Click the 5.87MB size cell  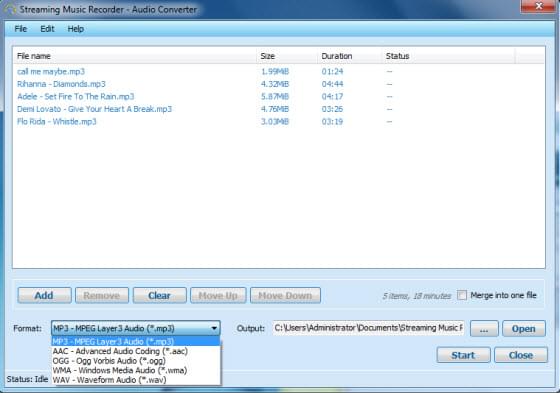(x=275, y=96)
